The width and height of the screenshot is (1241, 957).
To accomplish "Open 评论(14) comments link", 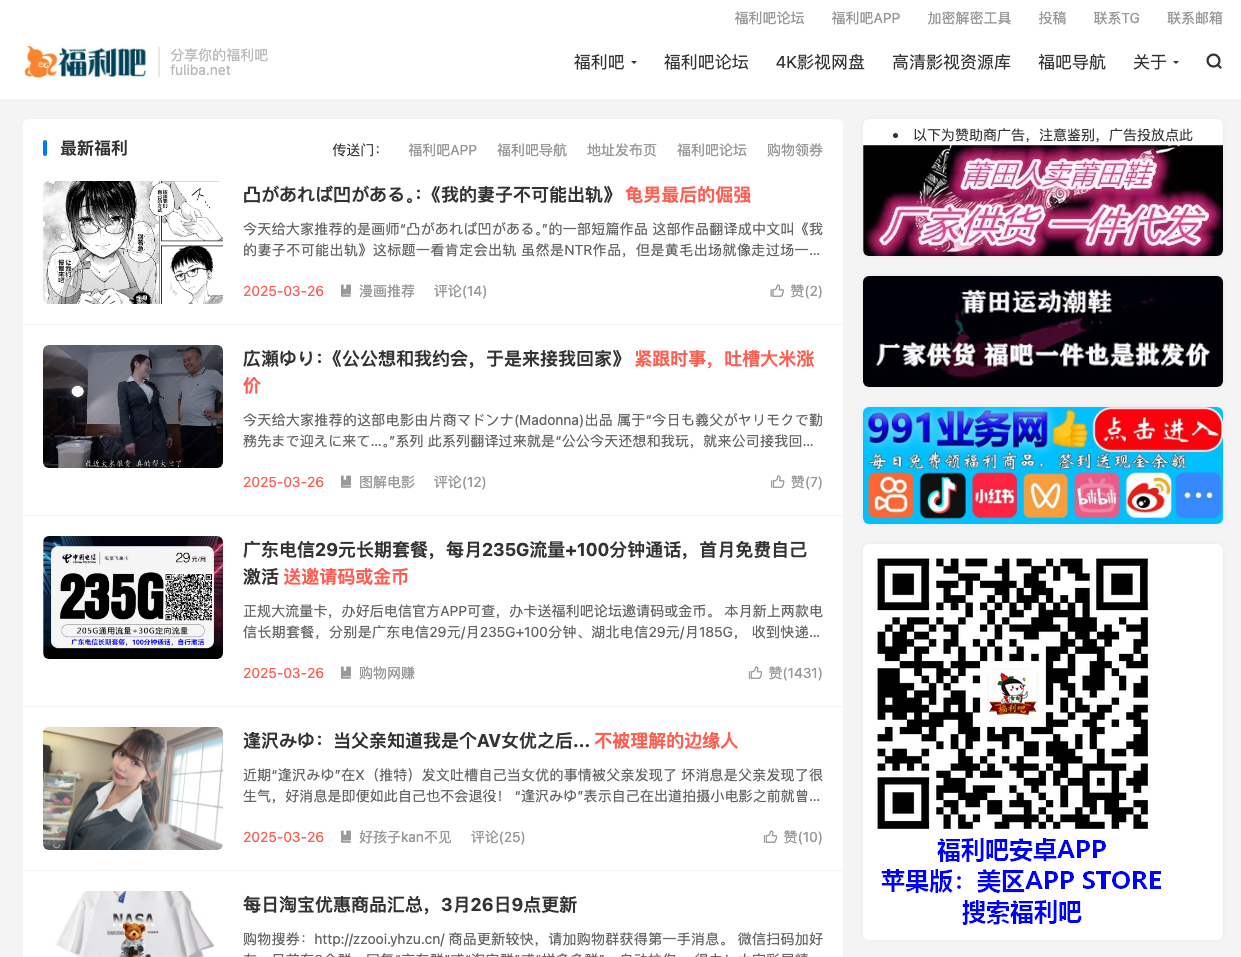I will coord(460,291).
